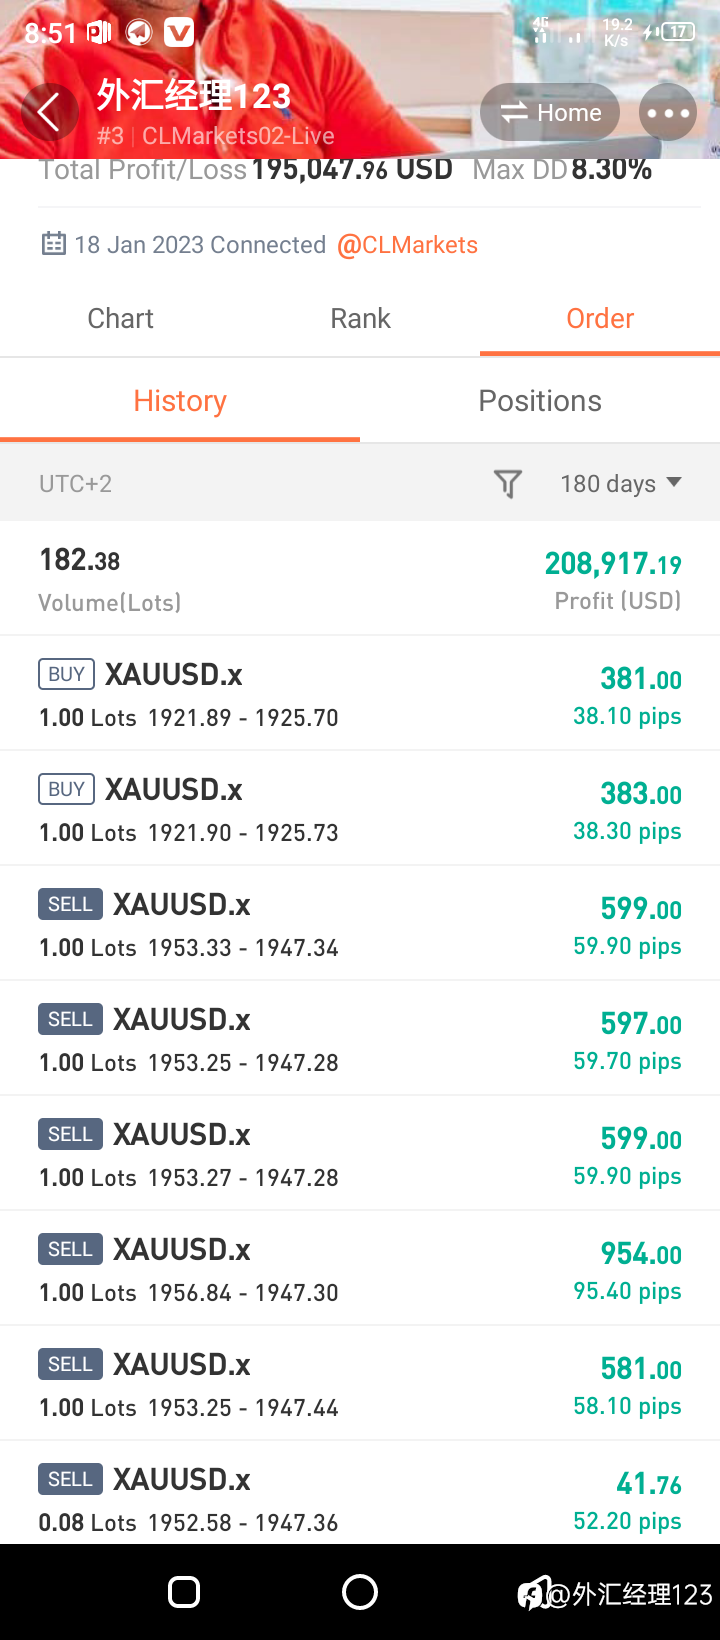Tap the swap arrows icon on the Home button

(514, 113)
